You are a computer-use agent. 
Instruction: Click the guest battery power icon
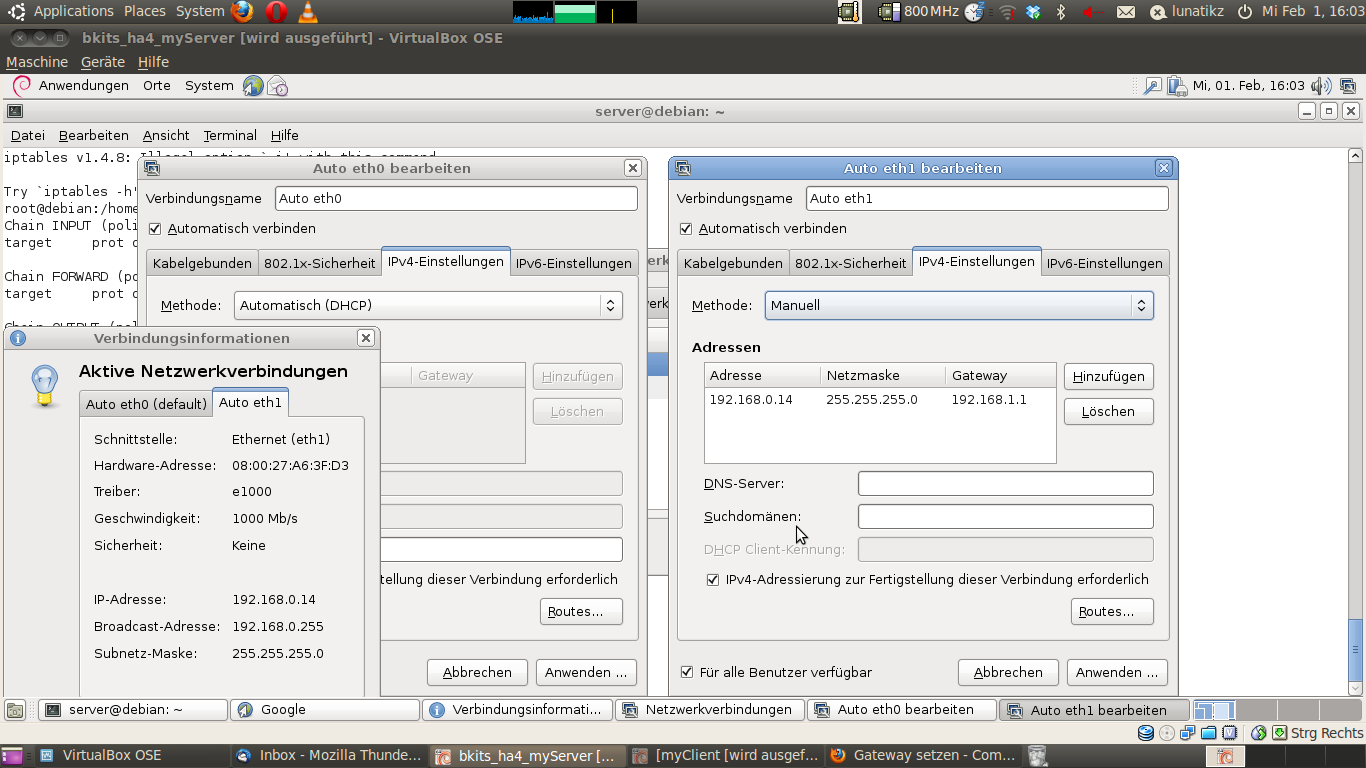click(x=1177, y=86)
